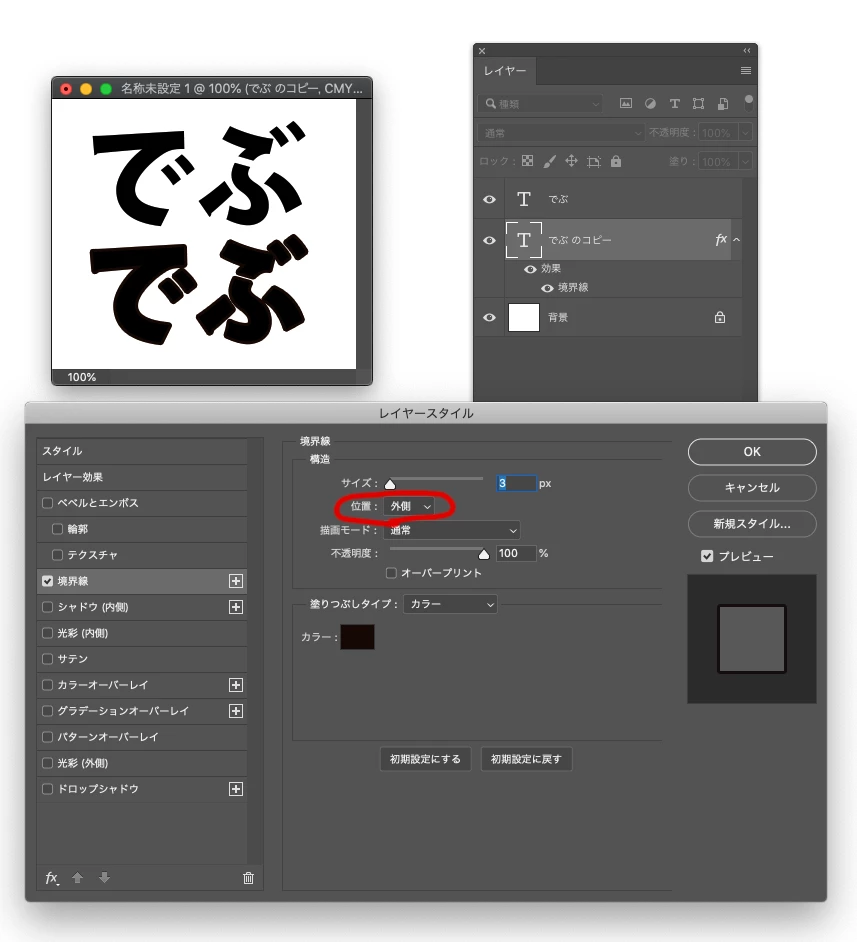Hide the でぶ のコピー layer
The image size is (857, 942).
(489, 240)
